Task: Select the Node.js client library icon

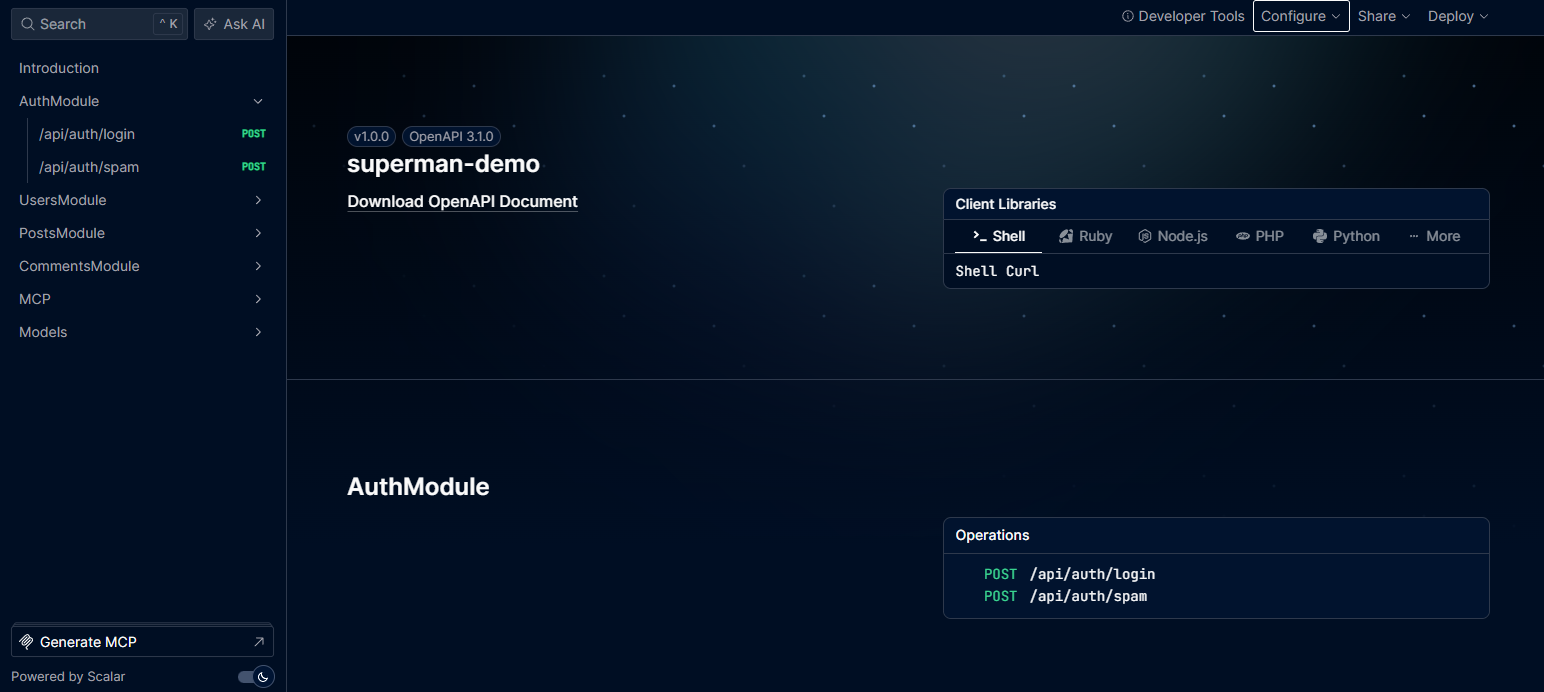Action: click(1145, 236)
